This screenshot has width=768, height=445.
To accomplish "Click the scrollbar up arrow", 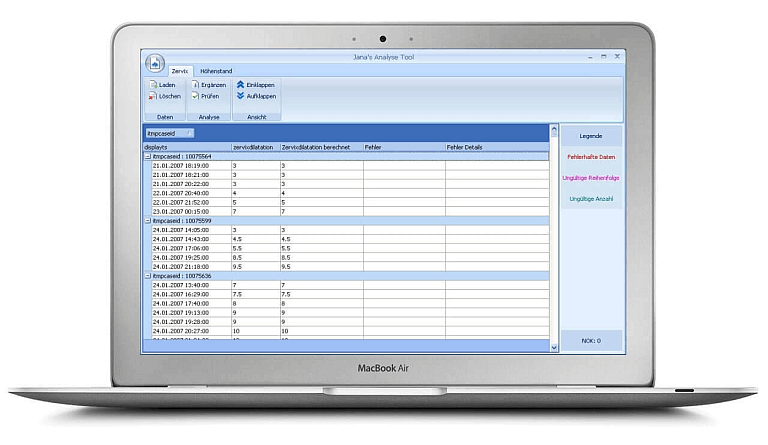I will [554, 129].
